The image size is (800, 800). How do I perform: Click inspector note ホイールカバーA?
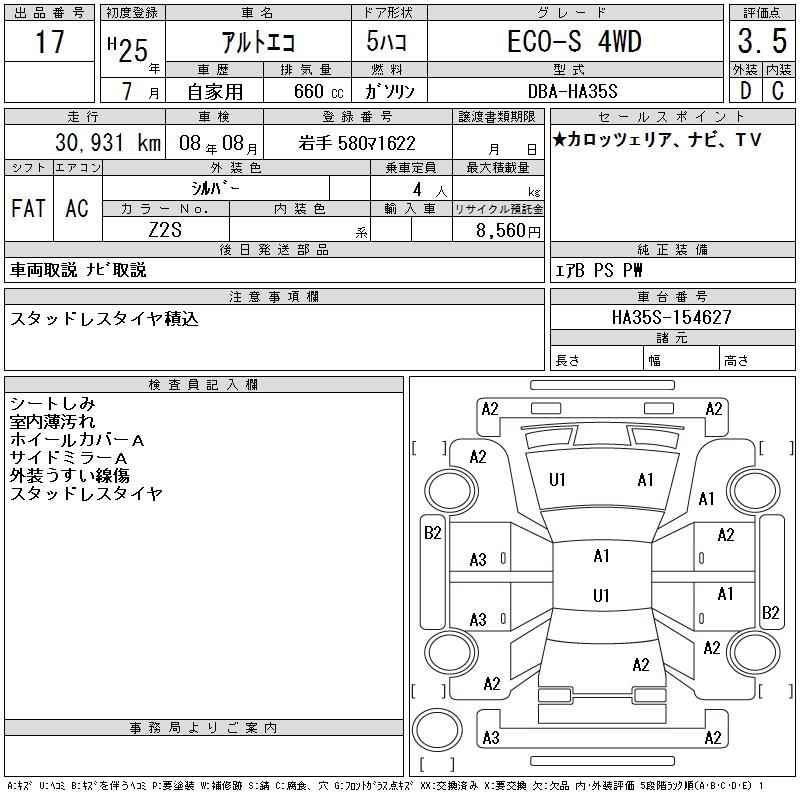tap(77, 439)
